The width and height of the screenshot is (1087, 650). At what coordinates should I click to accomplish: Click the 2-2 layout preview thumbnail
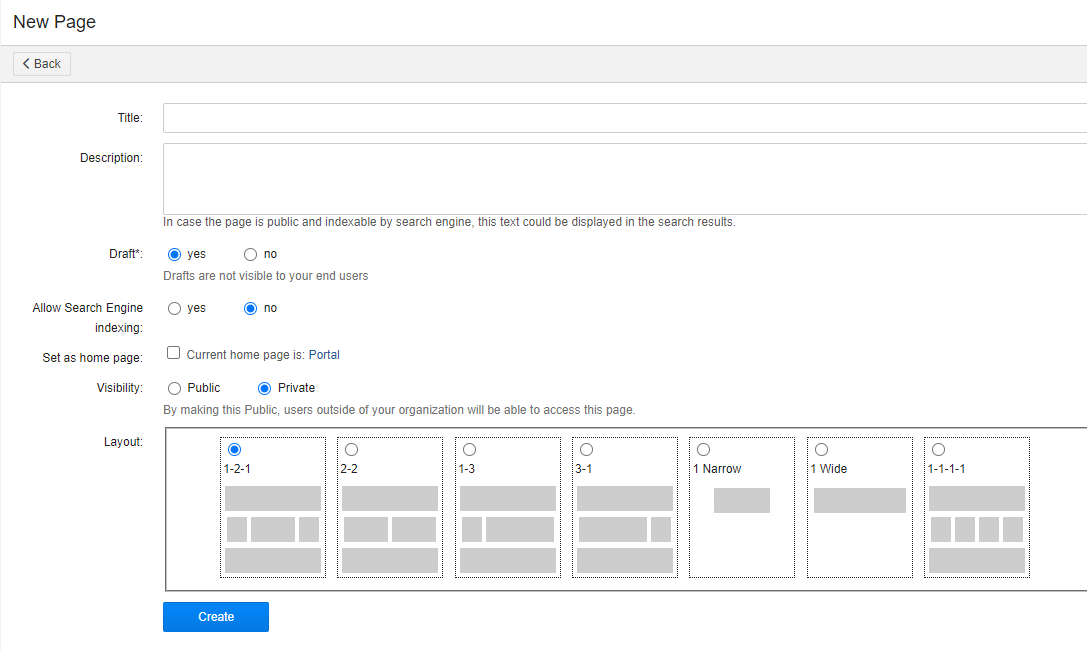pyautogui.click(x=390, y=529)
